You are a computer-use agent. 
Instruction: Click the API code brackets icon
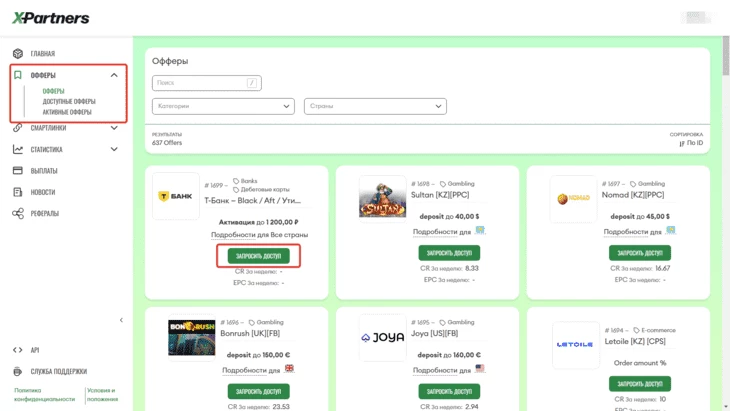click(18, 350)
